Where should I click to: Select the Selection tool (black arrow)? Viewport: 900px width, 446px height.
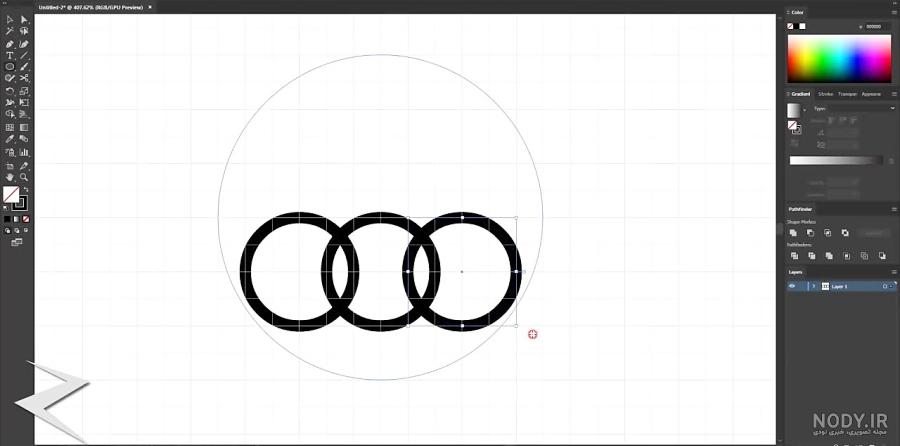point(10,20)
